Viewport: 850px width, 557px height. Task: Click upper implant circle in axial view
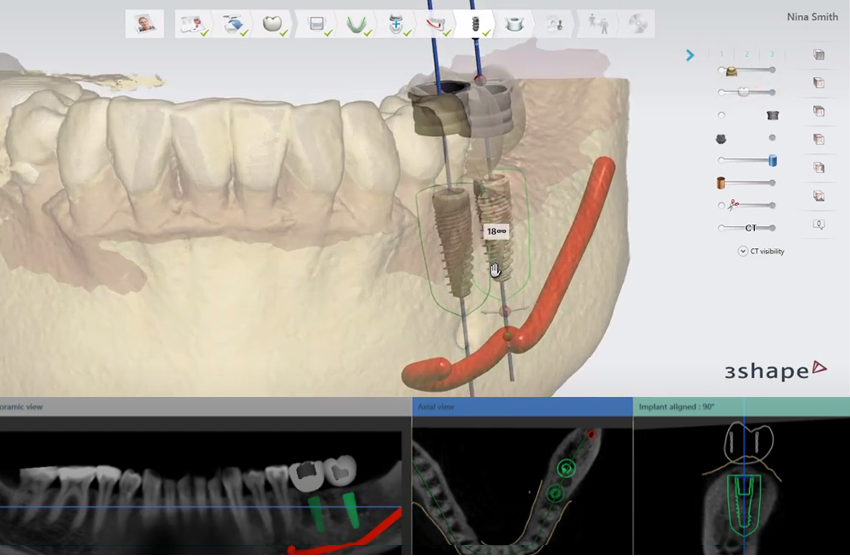click(x=566, y=468)
